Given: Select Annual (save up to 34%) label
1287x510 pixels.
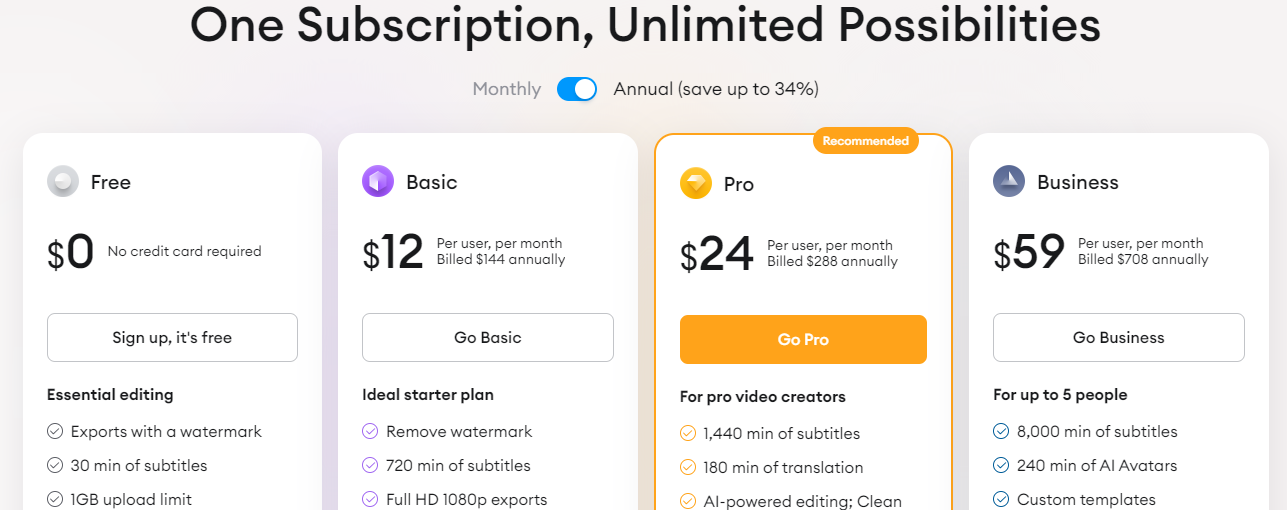Looking at the screenshot, I should click(x=716, y=89).
